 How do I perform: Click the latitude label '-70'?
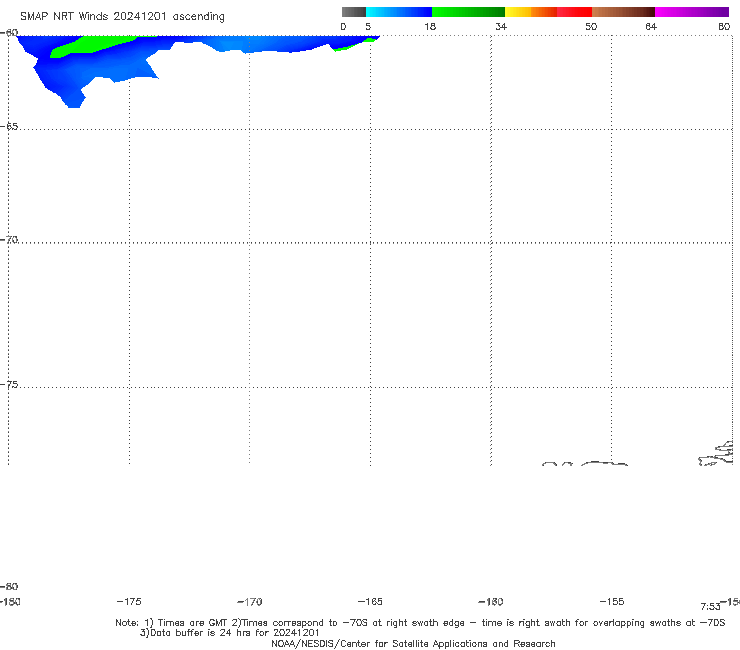(x=9, y=240)
